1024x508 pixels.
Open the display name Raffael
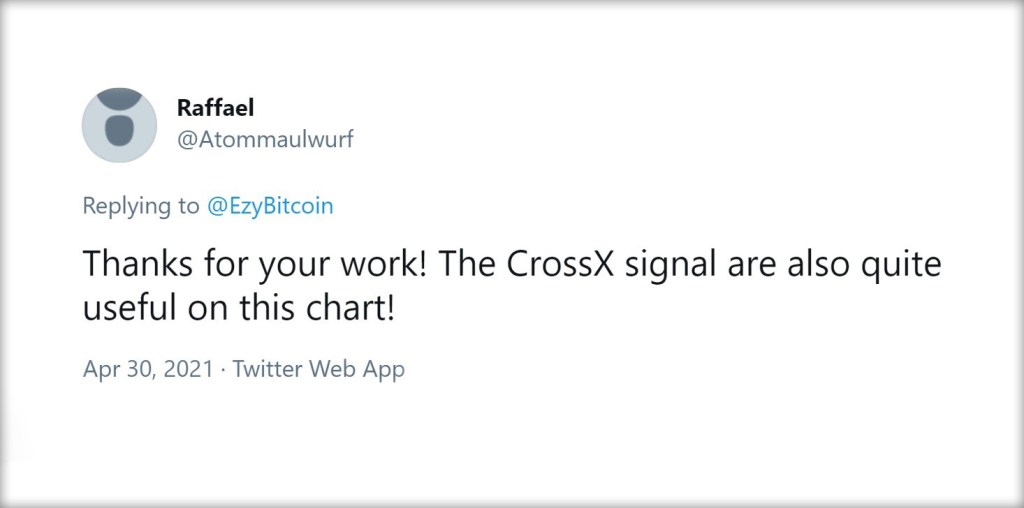pos(215,108)
